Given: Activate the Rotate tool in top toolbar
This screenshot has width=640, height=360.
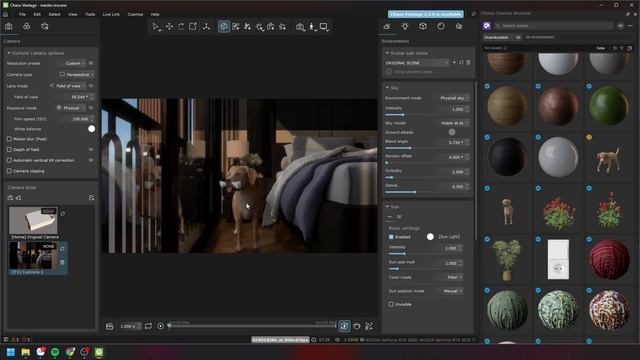Looking at the screenshot, I should 181,27.
